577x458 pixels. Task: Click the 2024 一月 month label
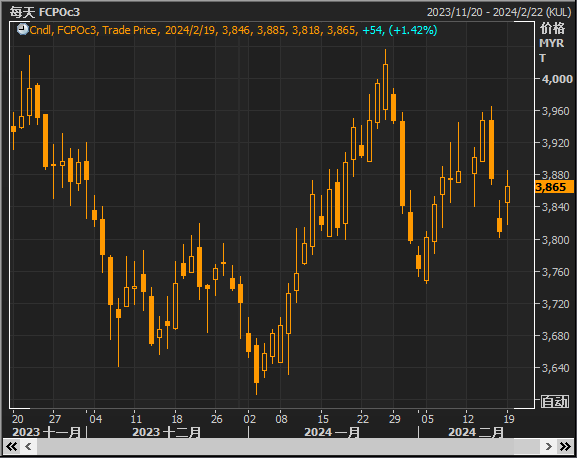coord(332,432)
